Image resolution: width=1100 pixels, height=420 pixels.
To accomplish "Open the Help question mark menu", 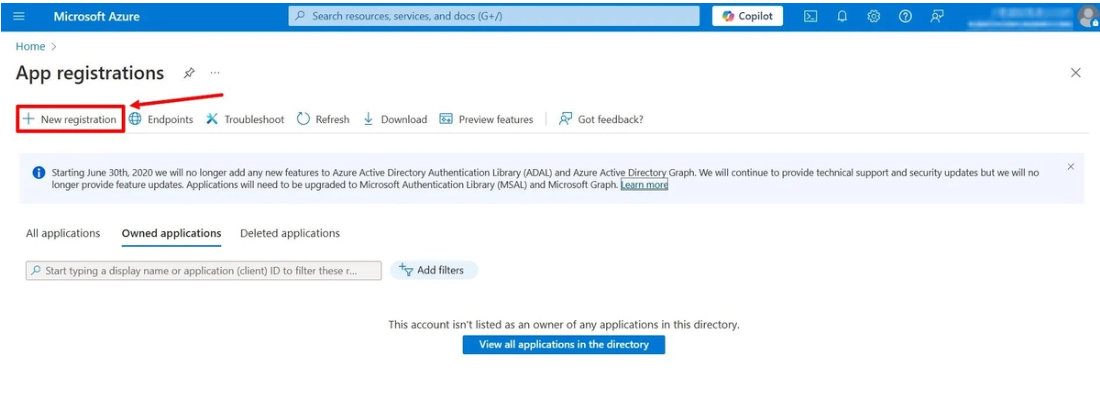I will click(x=906, y=16).
